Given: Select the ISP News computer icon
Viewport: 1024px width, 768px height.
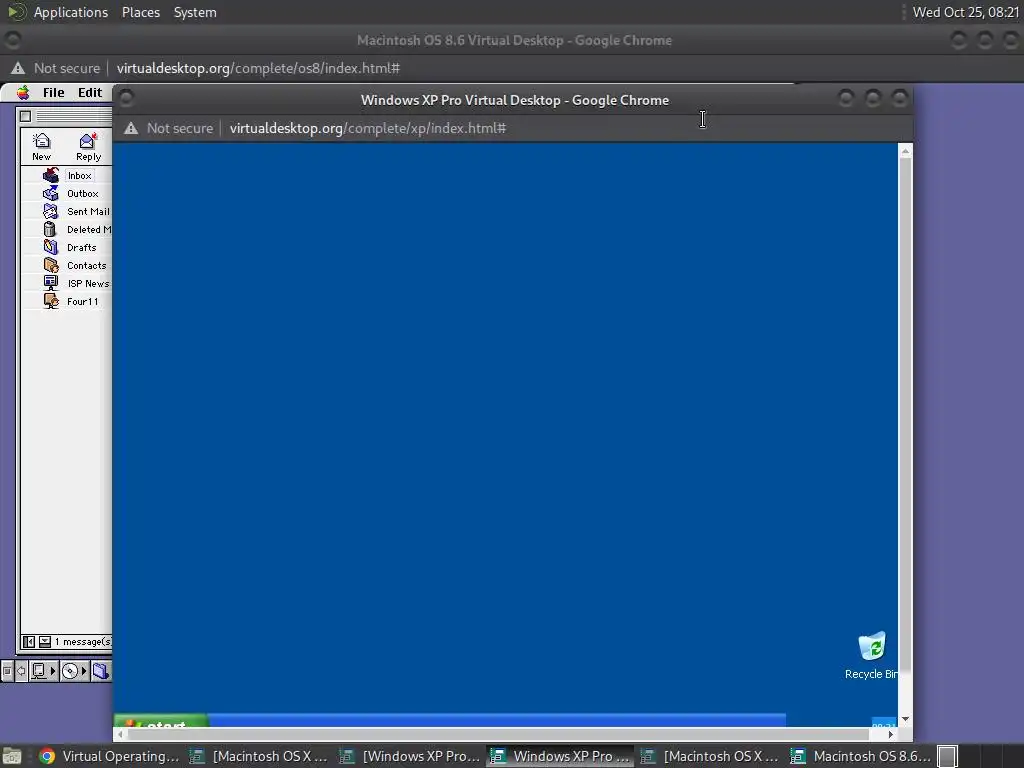Looking at the screenshot, I should click(50, 283).
